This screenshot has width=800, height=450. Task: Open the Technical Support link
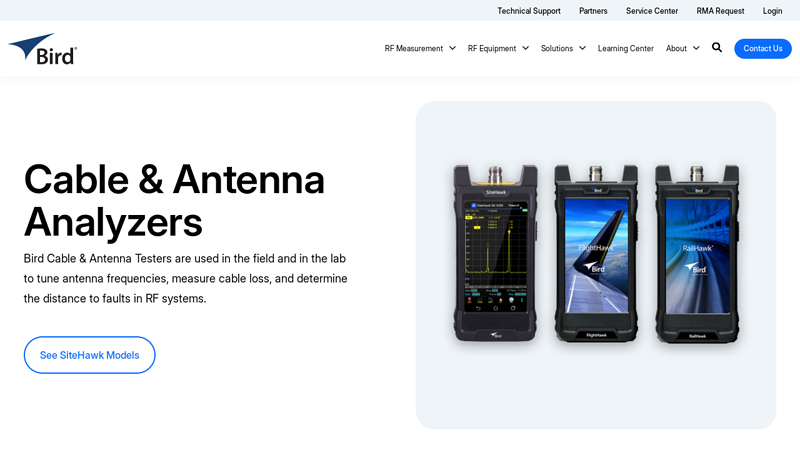point(529,11)
